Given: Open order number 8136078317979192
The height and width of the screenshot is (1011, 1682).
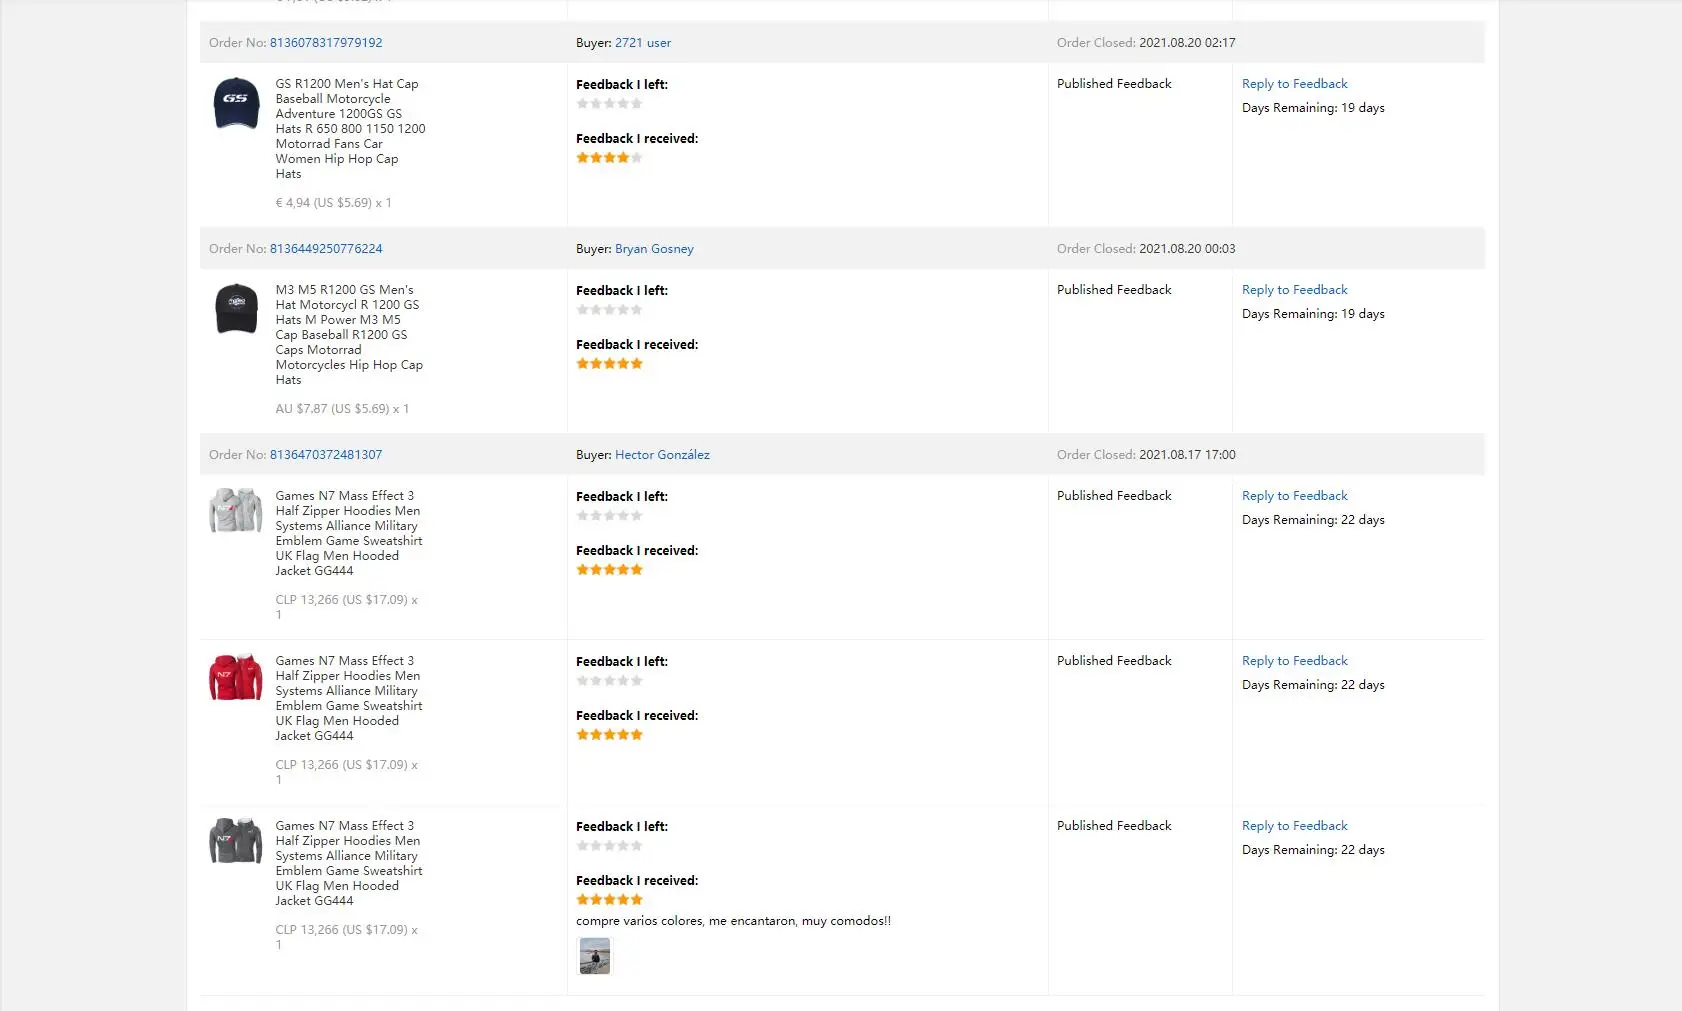Looking at the screenshot, I should 326,43.
